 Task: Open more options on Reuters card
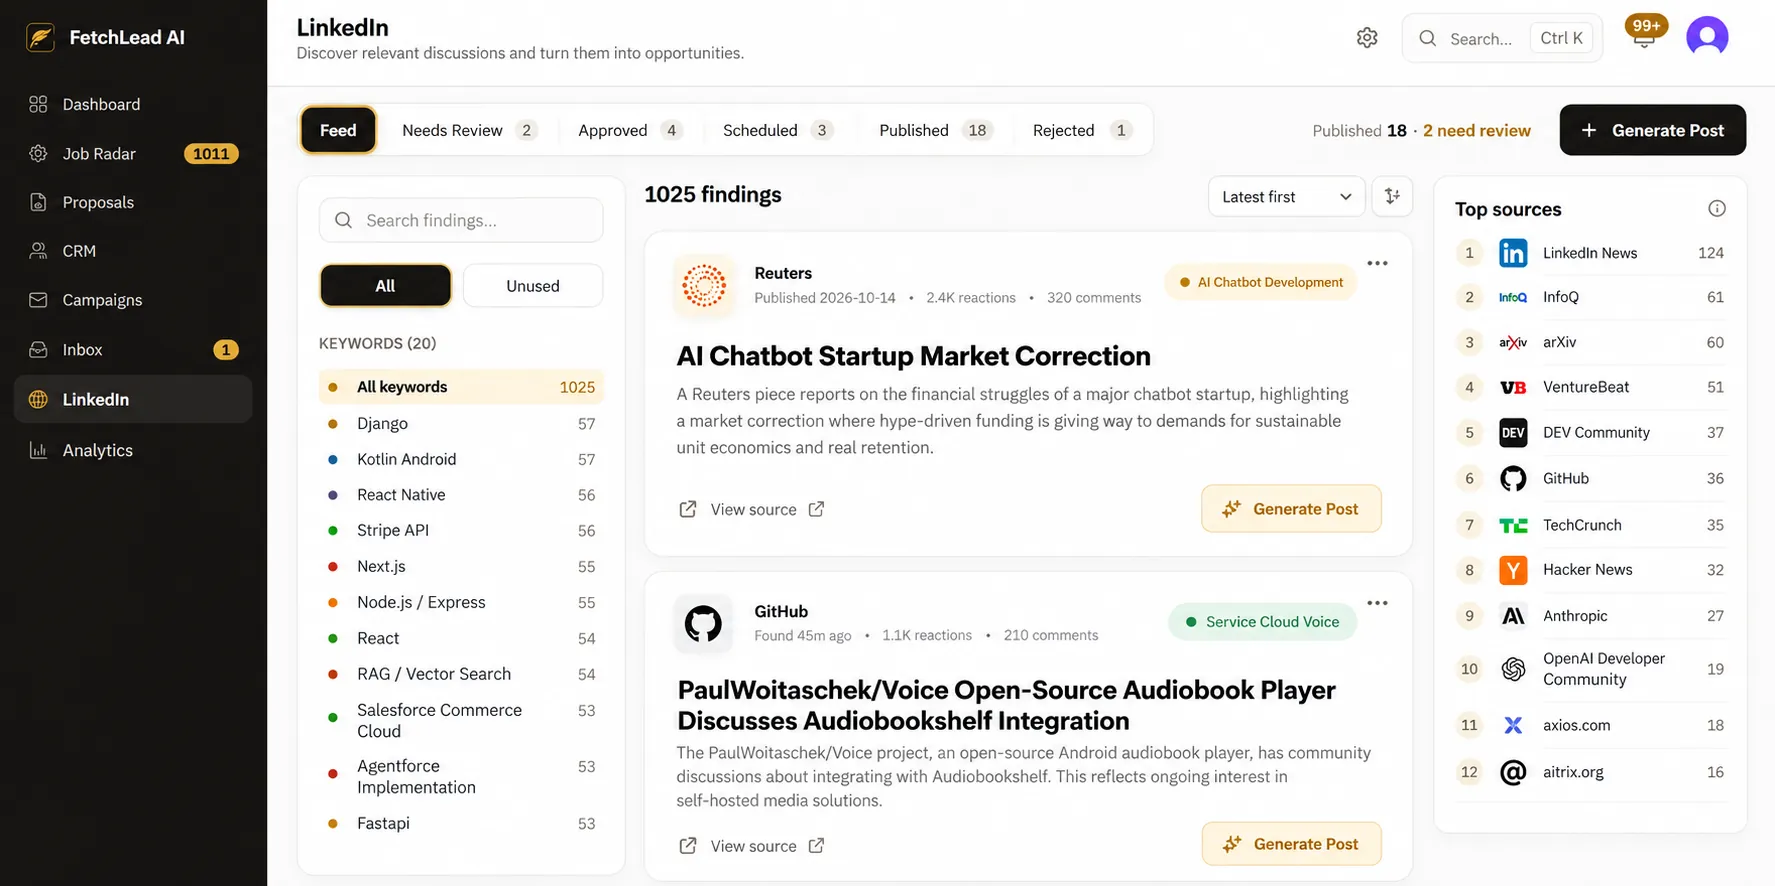point(1377,263)
